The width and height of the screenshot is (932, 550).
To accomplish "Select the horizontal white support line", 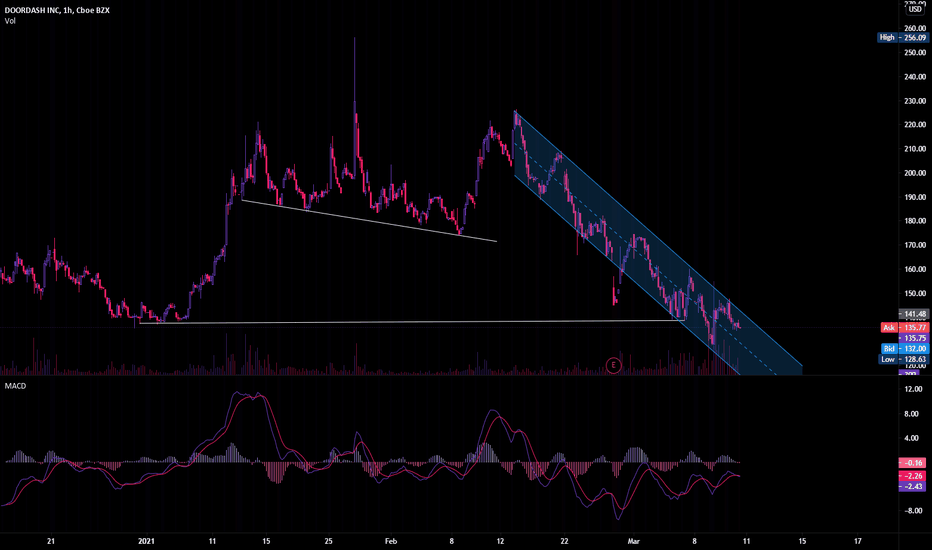I will 410,322.
